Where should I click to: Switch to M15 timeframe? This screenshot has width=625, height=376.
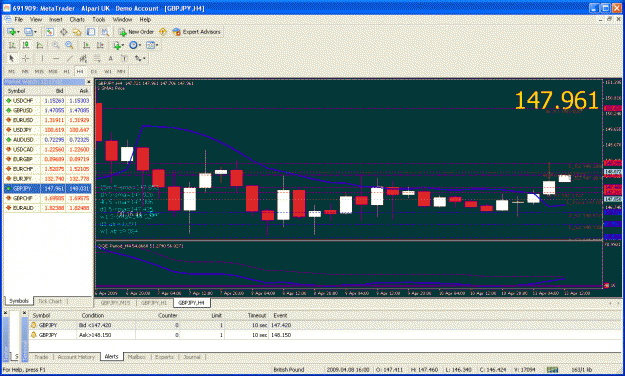coord(39,71)
